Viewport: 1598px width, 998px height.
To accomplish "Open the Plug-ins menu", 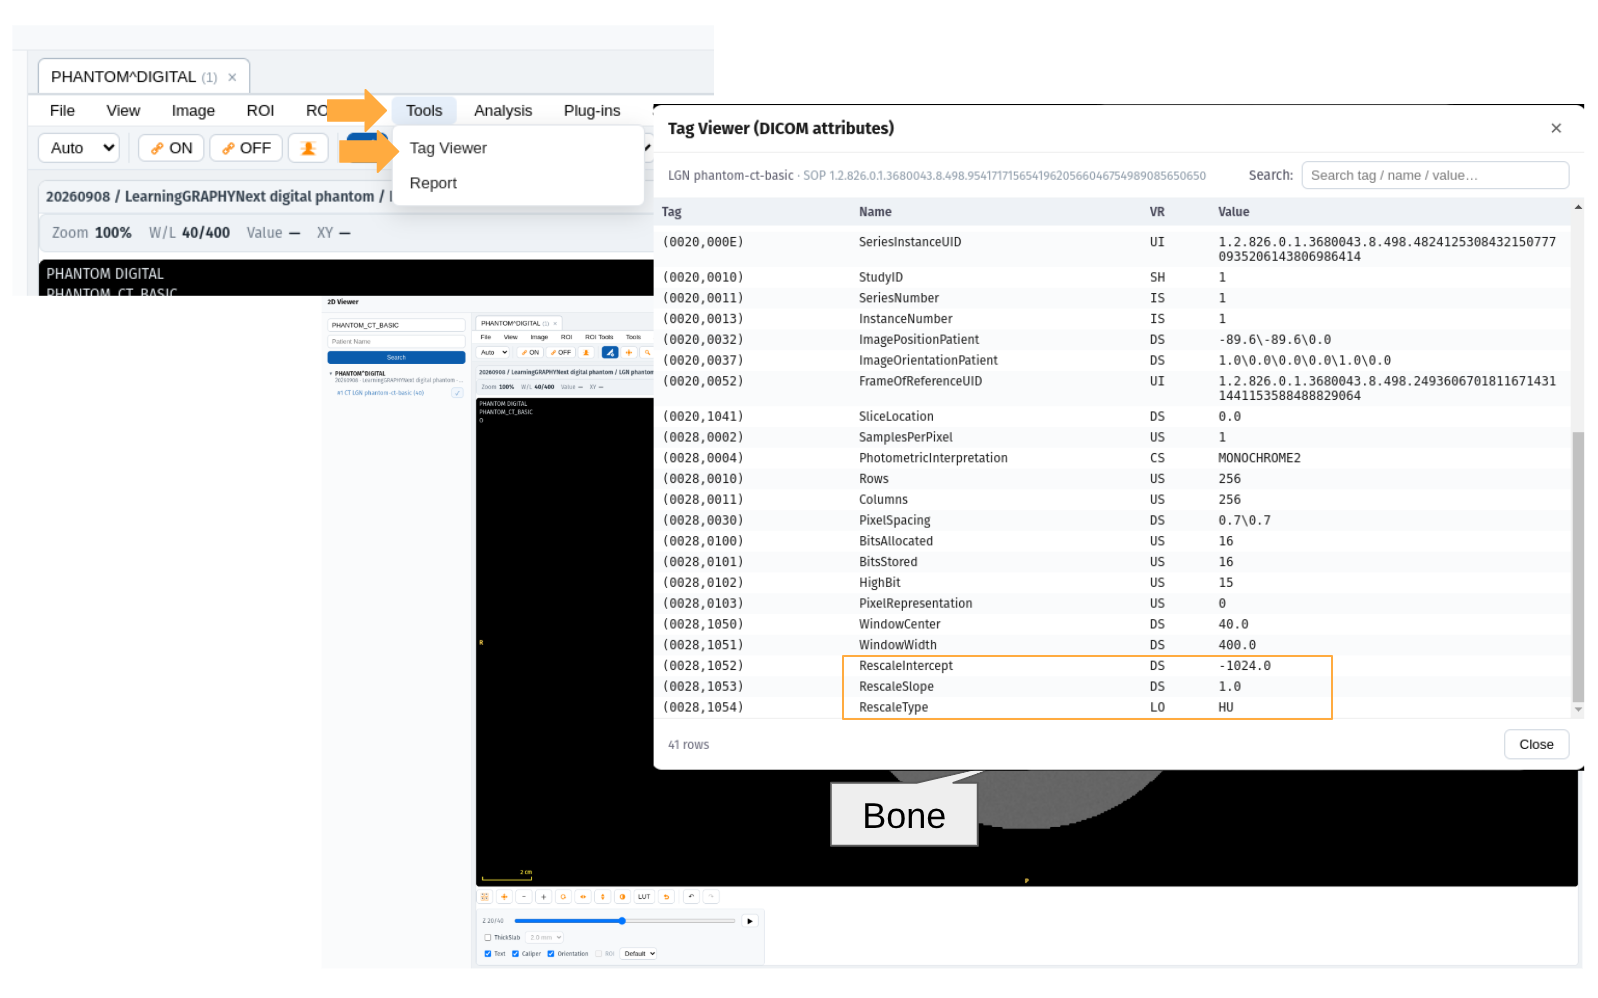I will (x=592, y=111).
